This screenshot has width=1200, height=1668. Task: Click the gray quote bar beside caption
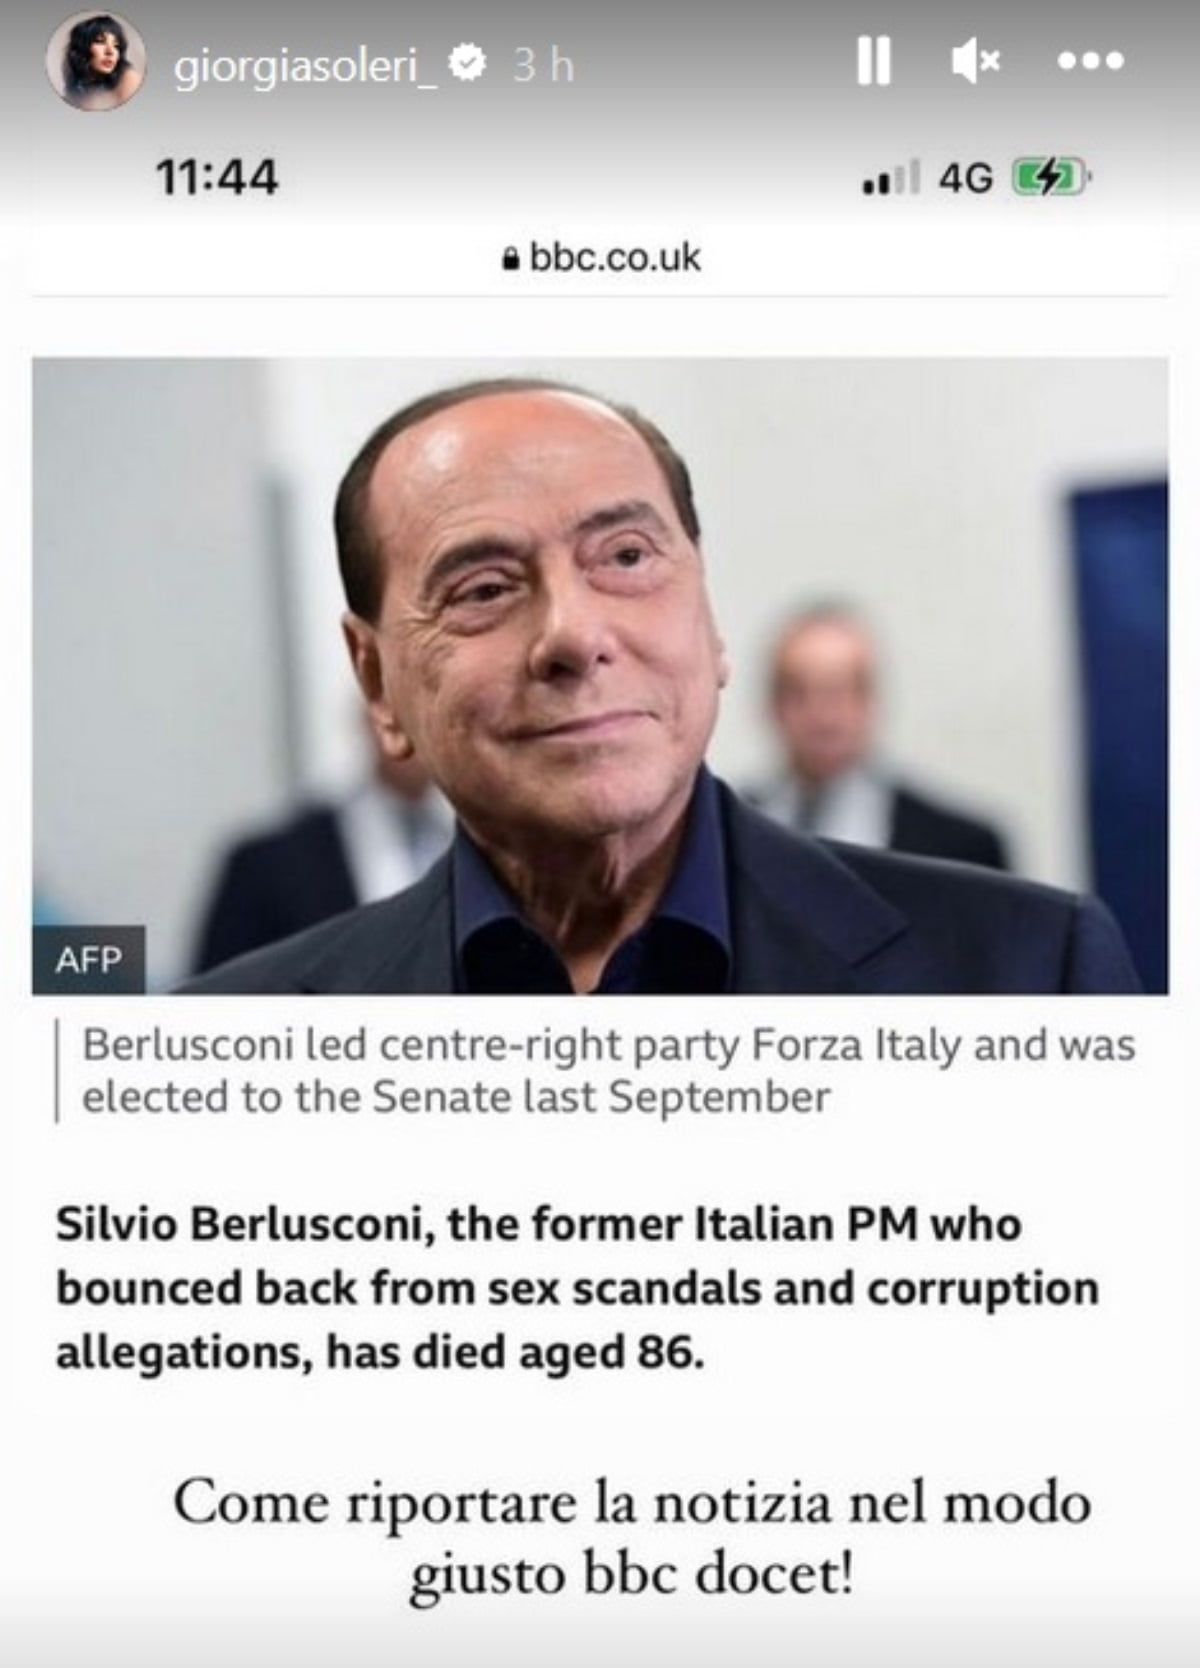pyautogui.click(x=57, y=1071)
